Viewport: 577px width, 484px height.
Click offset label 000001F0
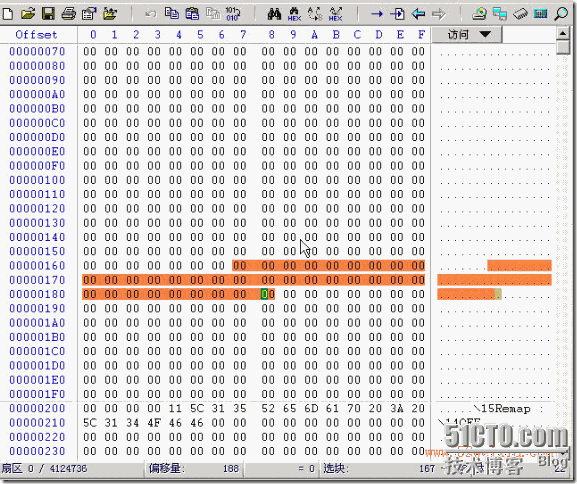click(x=37, y=394)
